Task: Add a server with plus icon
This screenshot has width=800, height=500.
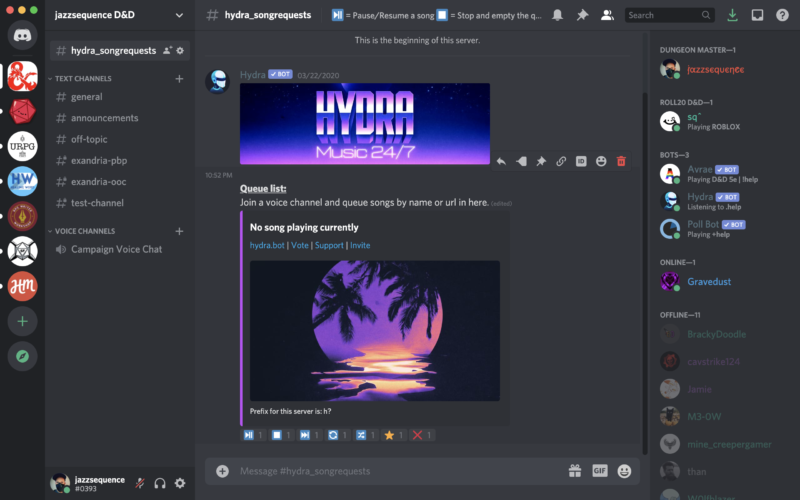Action: (x=22, y=321)
